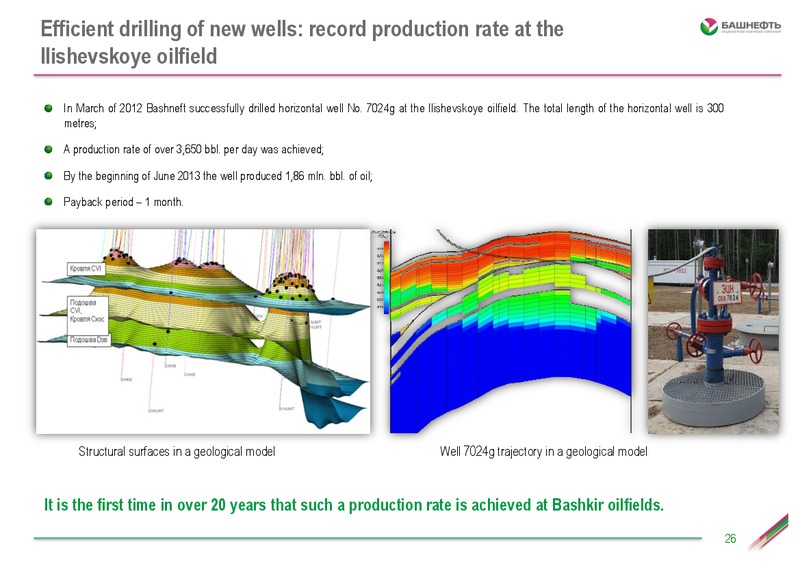Click the Bashneft logo
The width and height of the screenshot is (800, 566).
tap(740, 27)
